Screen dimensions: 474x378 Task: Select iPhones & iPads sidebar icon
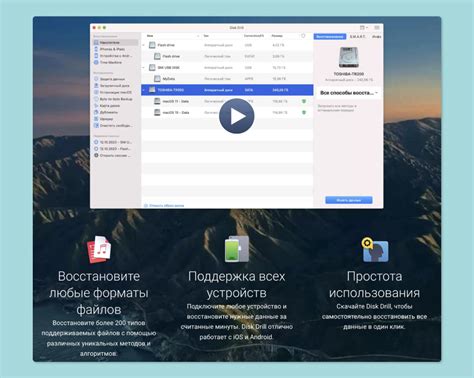(x=96, y=49)
